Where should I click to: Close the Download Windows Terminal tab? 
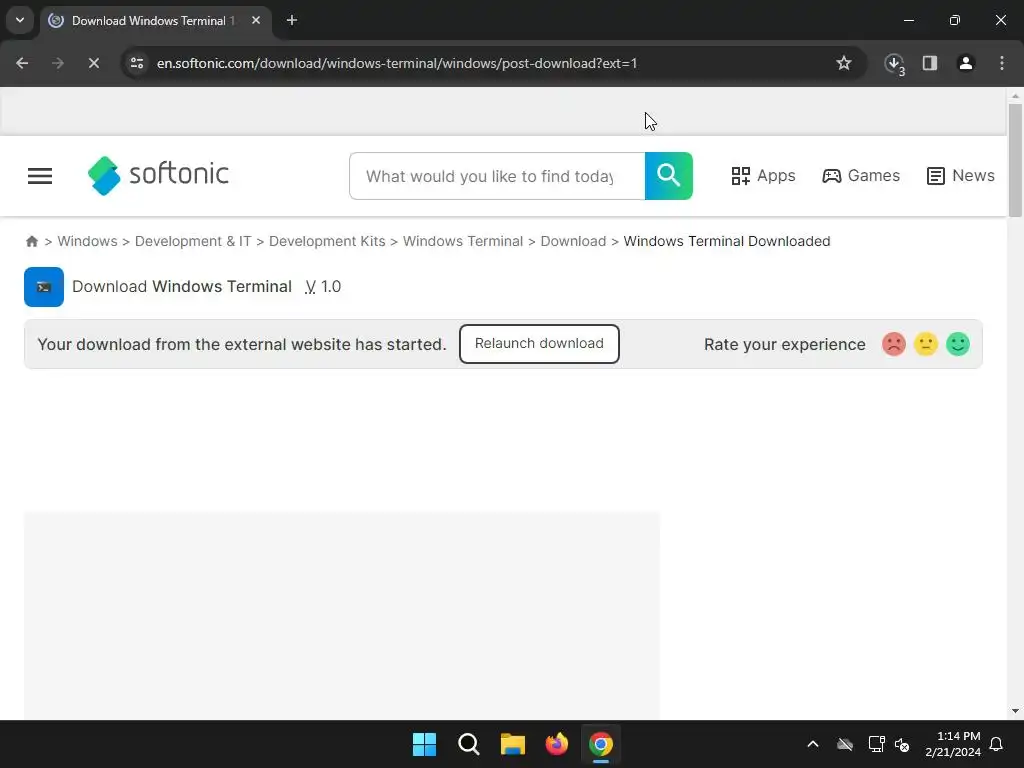256,20
